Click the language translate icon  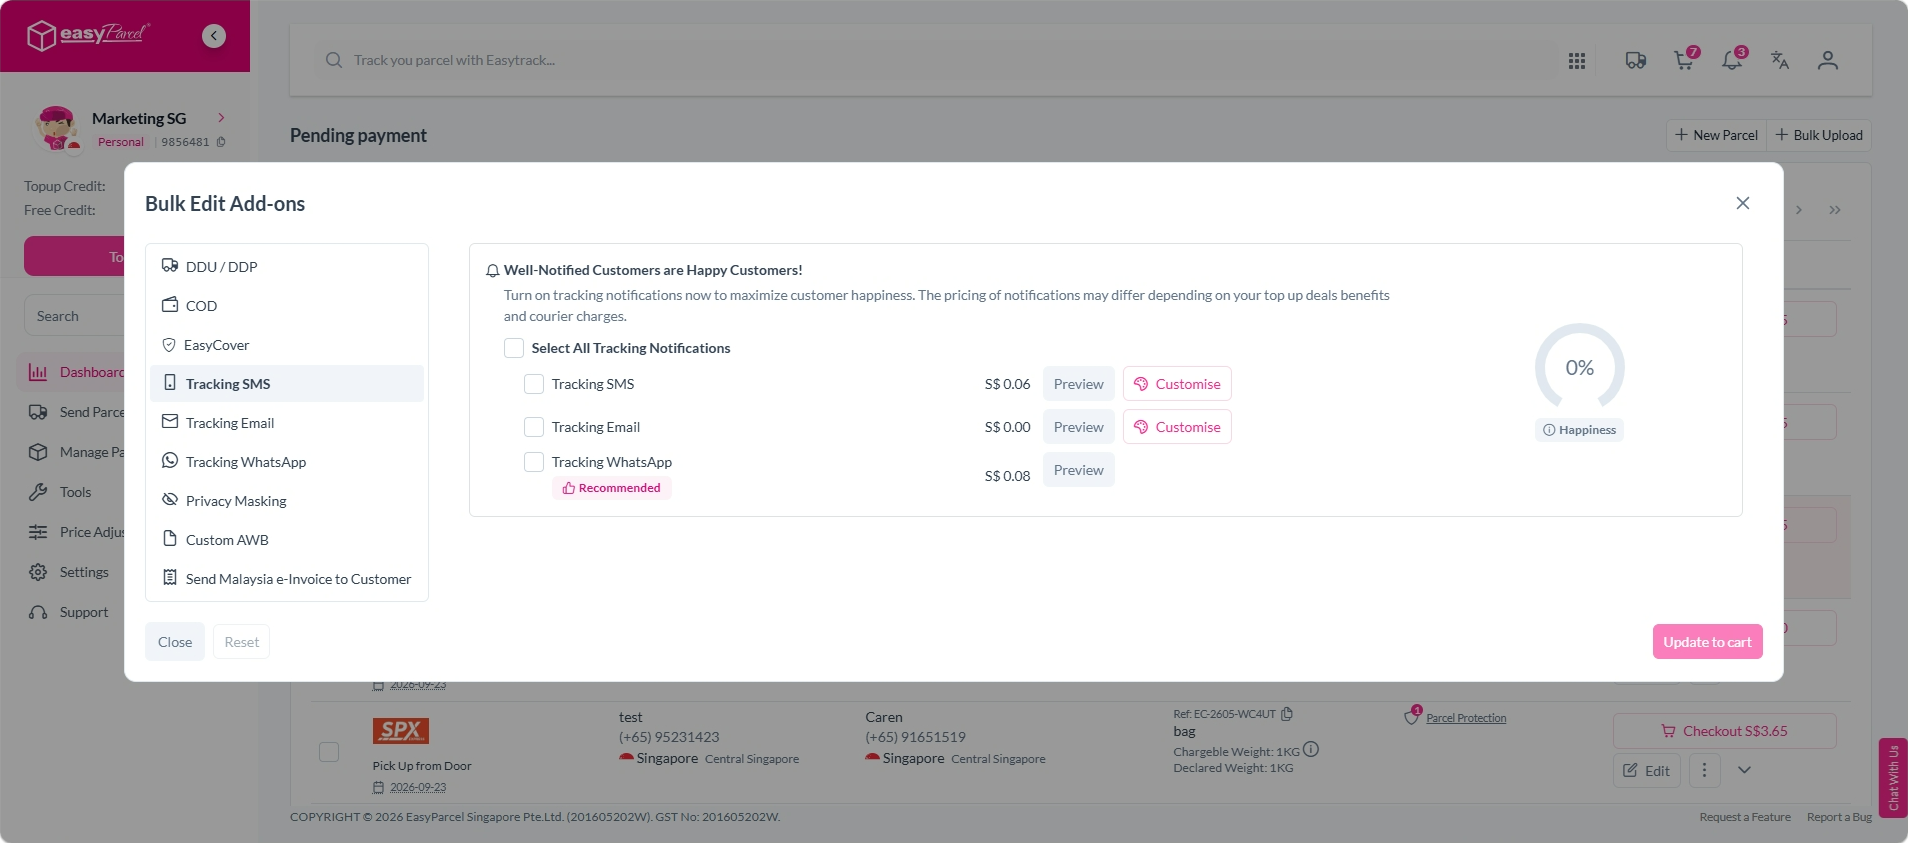click(1780, 60)
